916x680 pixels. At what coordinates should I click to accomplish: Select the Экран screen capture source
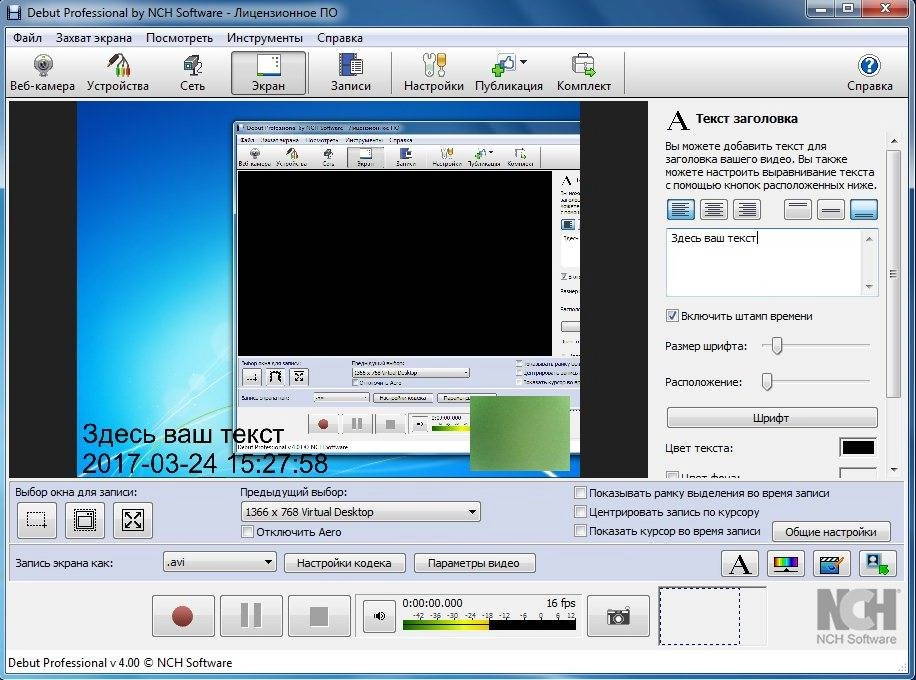[x=268, y=73]
